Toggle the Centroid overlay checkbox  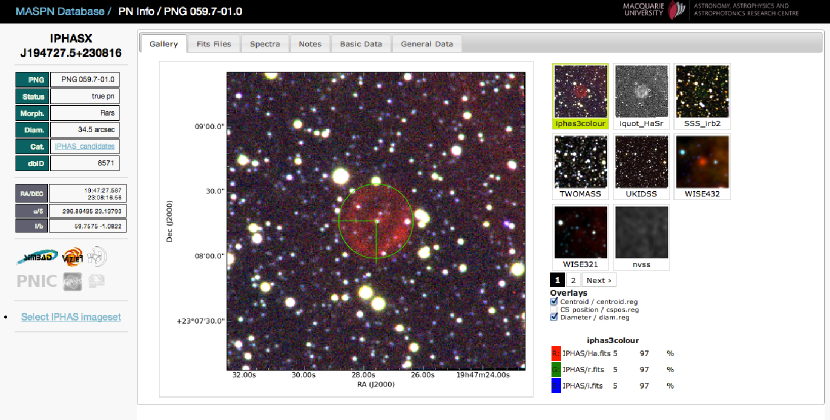(x=556, y=301)
